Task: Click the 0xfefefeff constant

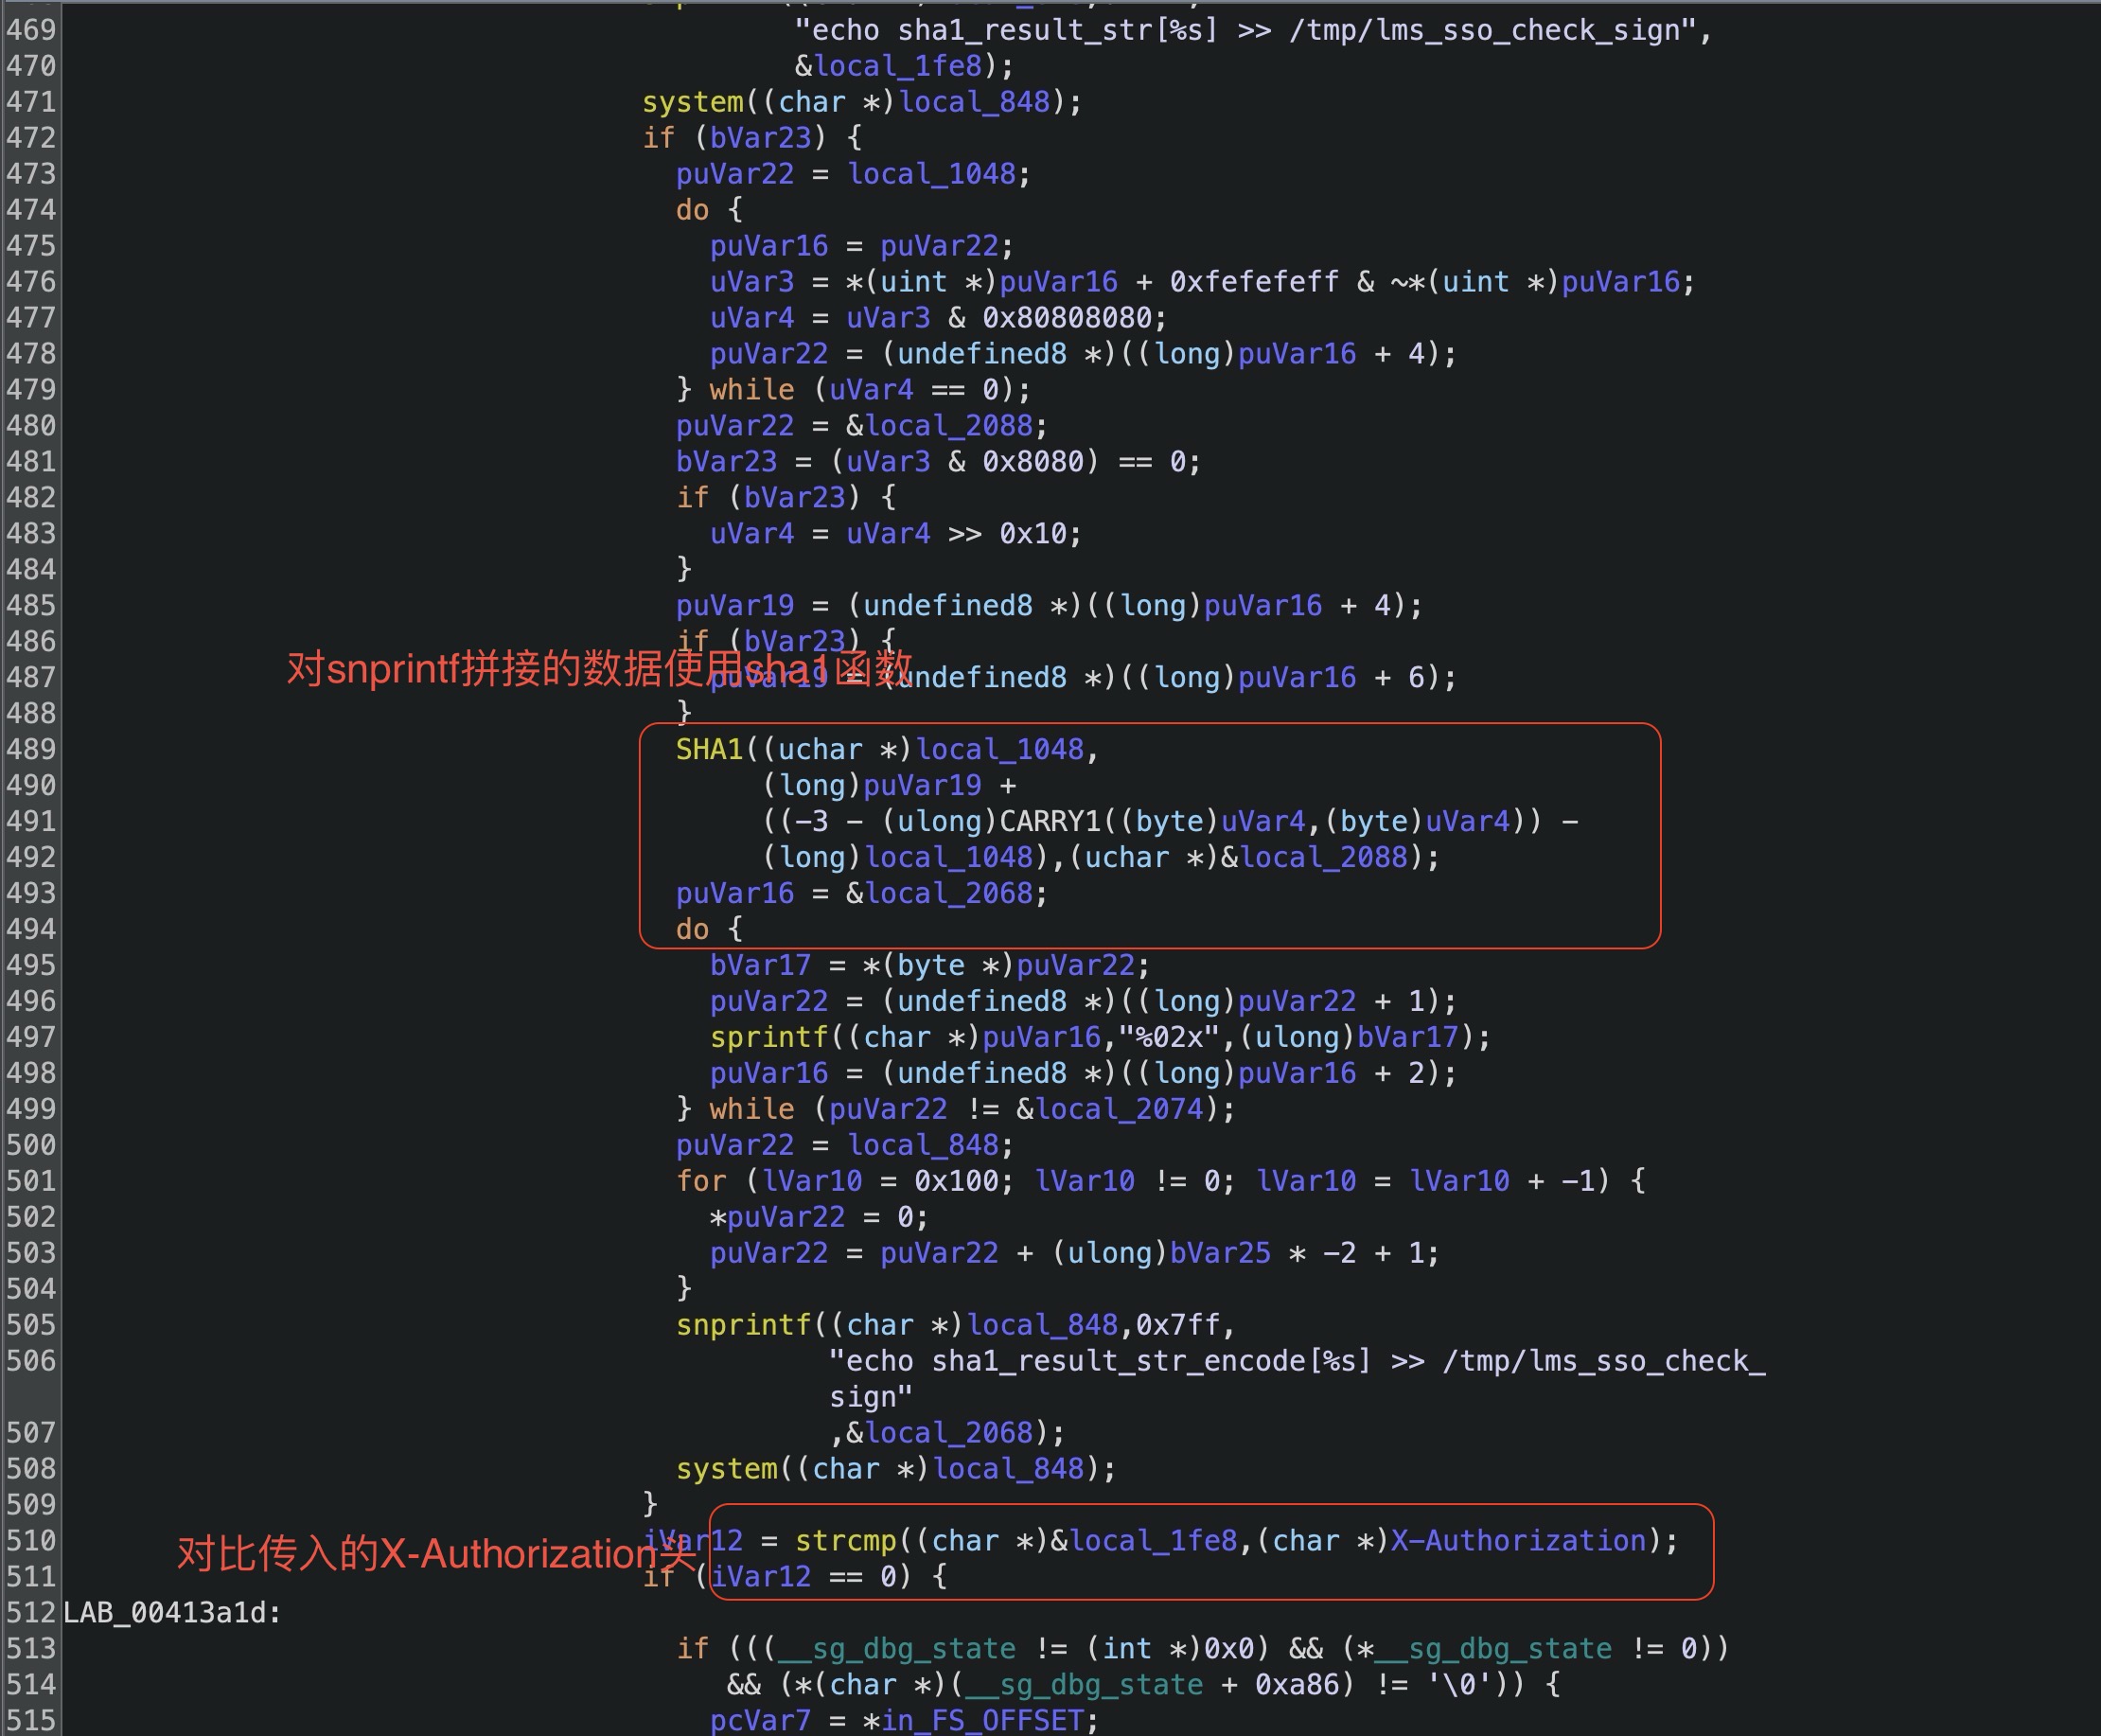Action: 1254,282
